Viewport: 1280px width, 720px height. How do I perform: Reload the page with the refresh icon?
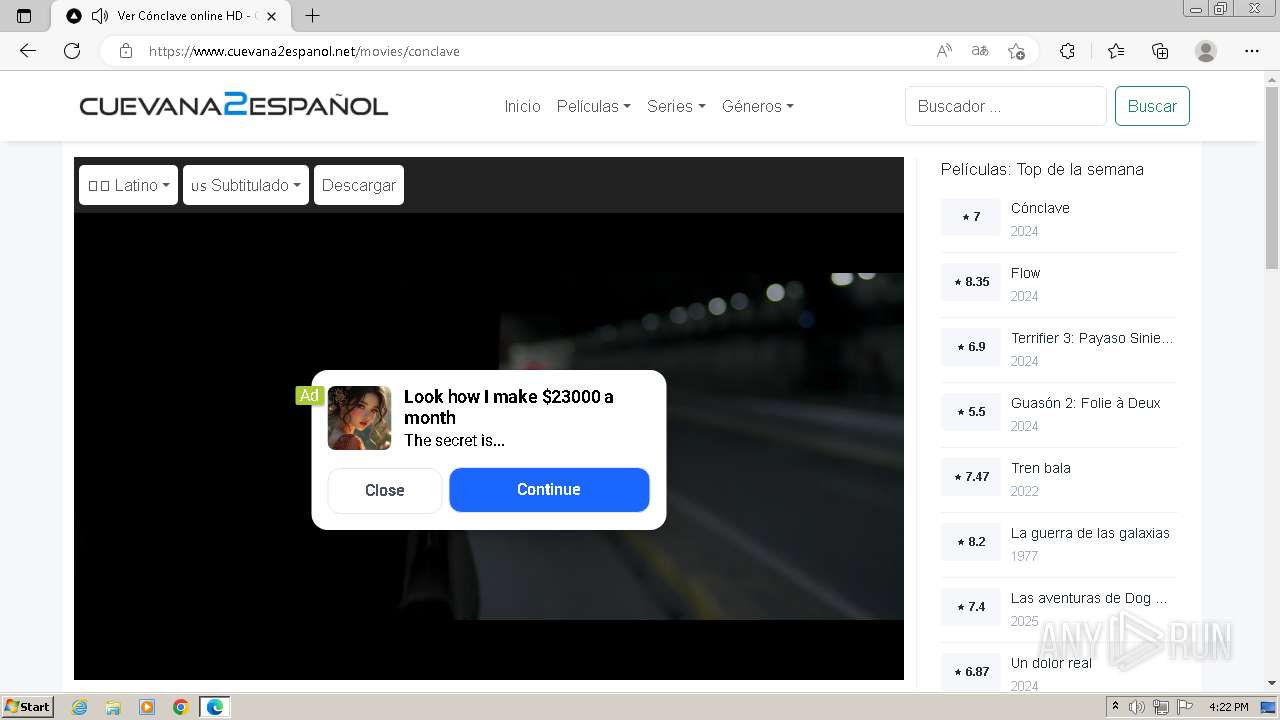[72, 51]
